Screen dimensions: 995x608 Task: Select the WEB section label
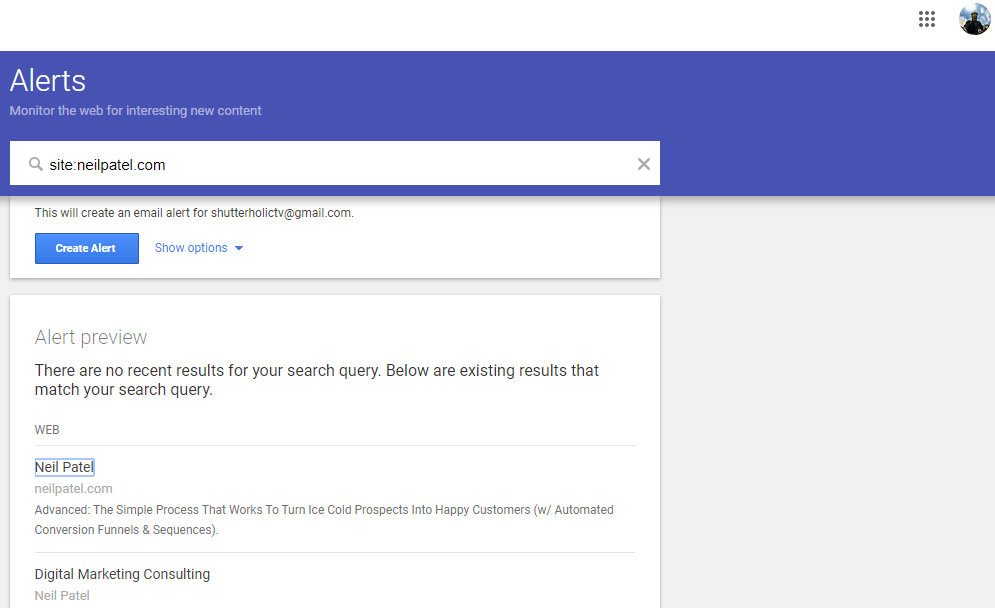pos(47,430)
